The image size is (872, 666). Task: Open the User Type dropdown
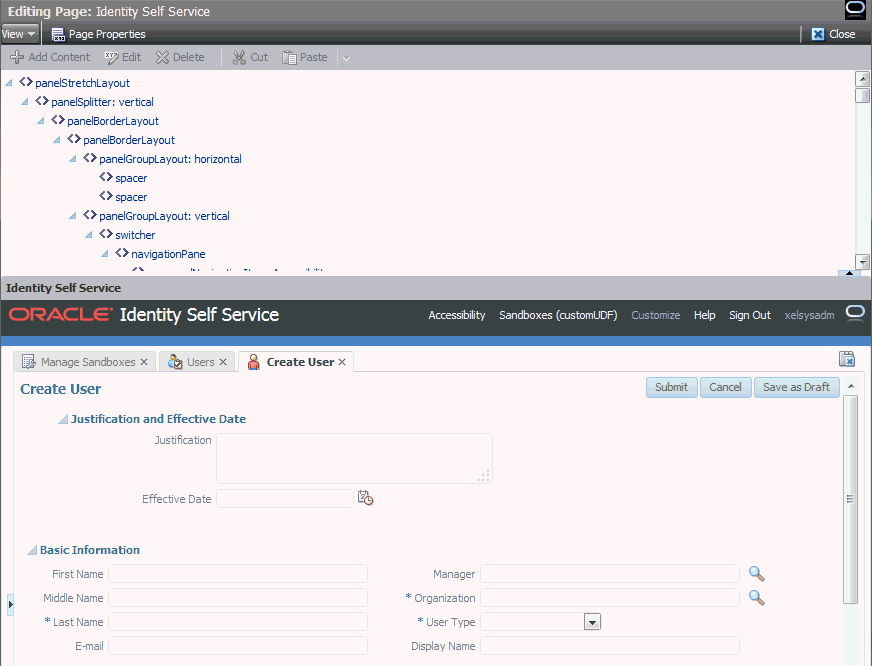point(592,622)
